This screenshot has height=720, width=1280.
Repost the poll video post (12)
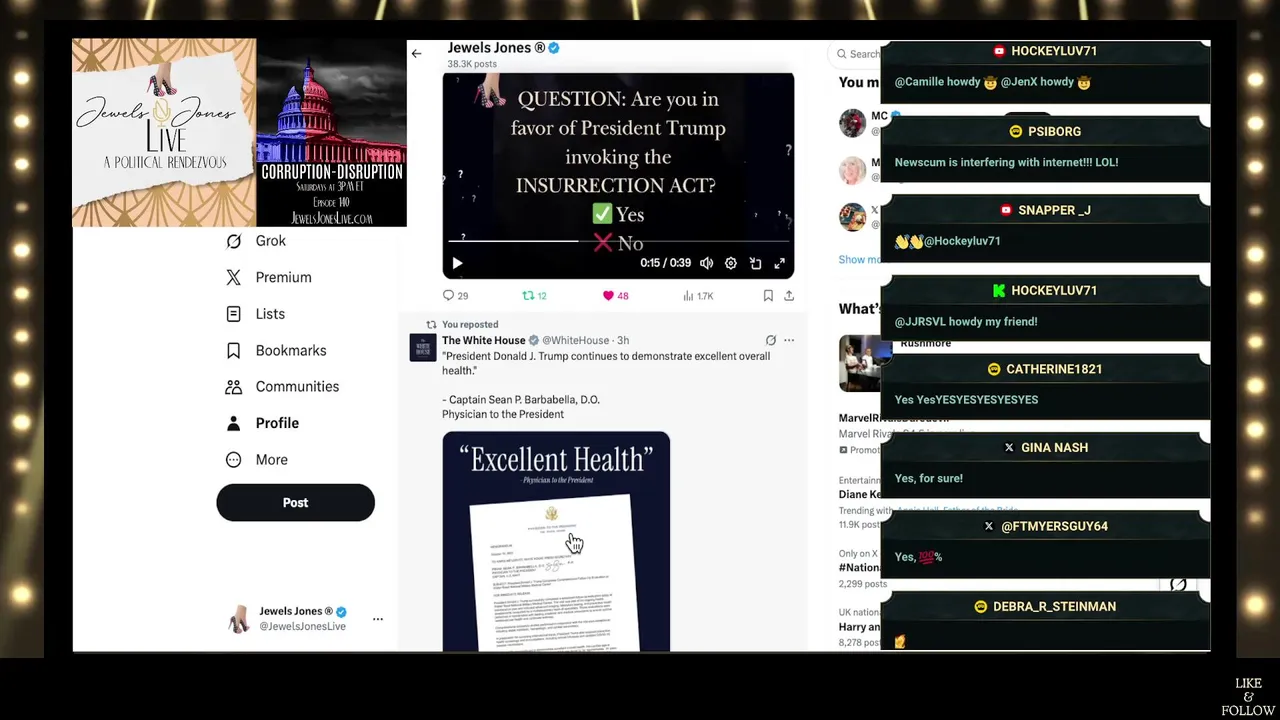[534, 296]
